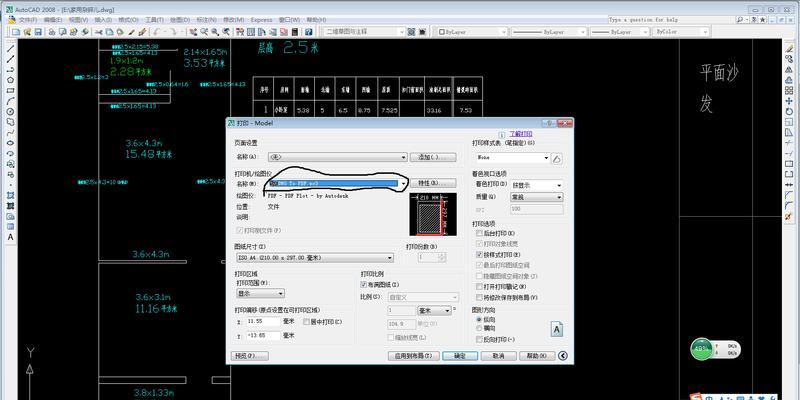The width and height of the screenshot is (800, 400).
Task: Enable plot stamp checkbox 打开打印戳记
Action: tap(479, 287)
